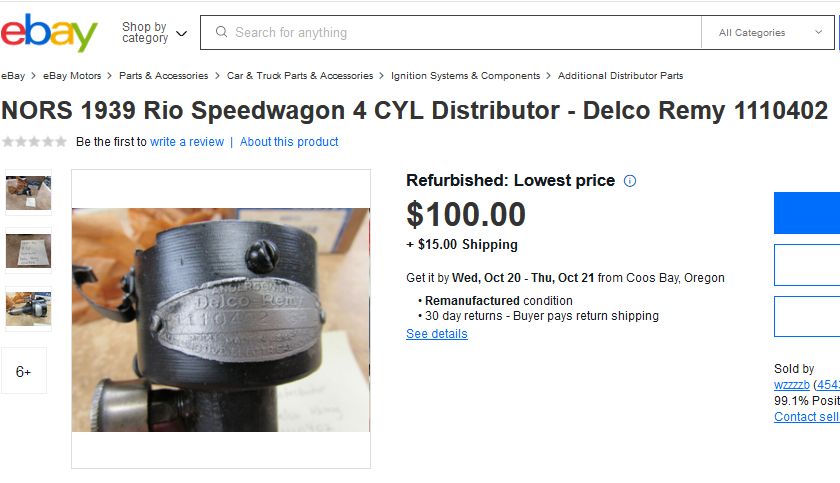Show the 6+ more photos
This screenshot has width=840, height=483.
pos(24,371)
